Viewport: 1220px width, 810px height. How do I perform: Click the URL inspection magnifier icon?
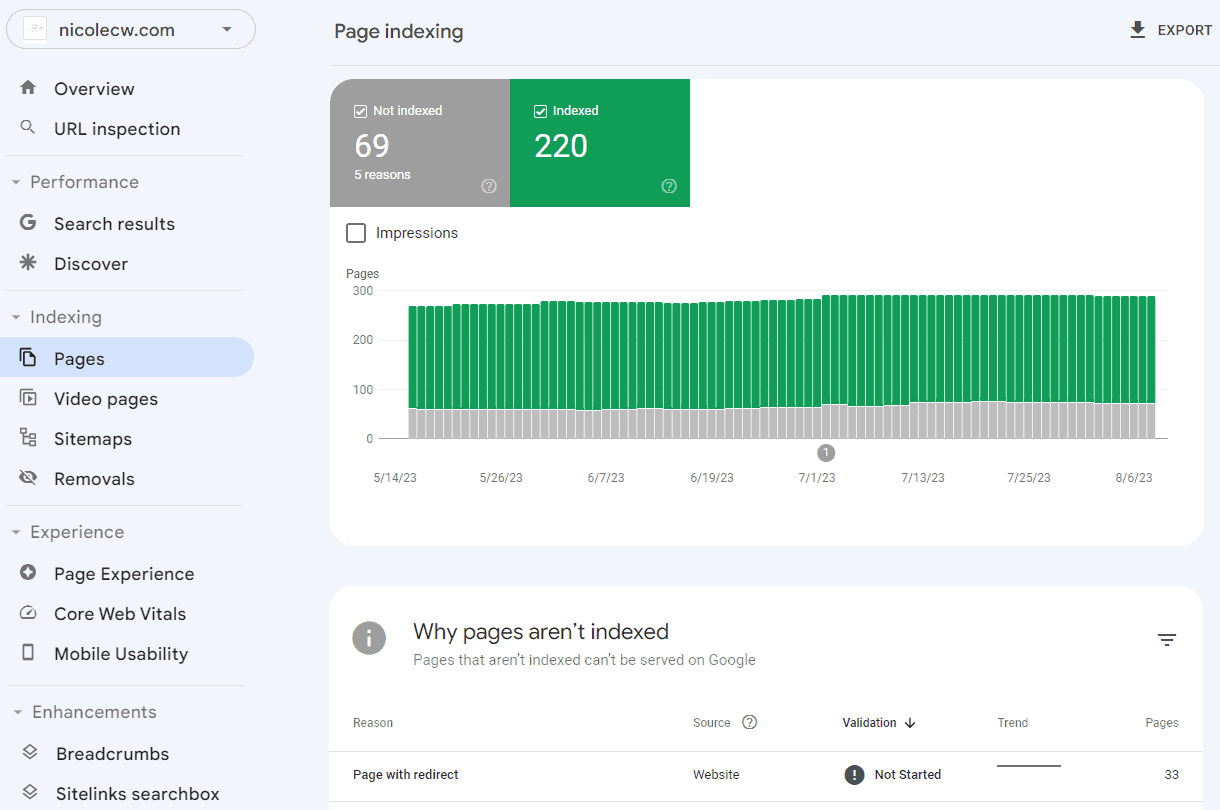(28, 128)
